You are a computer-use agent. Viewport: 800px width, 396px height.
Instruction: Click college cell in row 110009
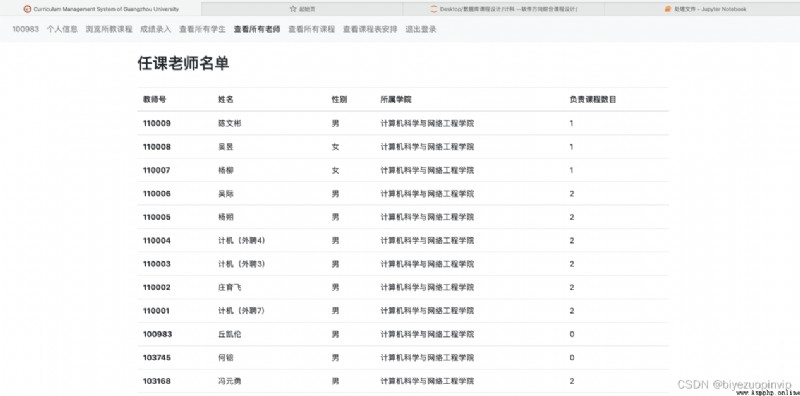[427, 123]
